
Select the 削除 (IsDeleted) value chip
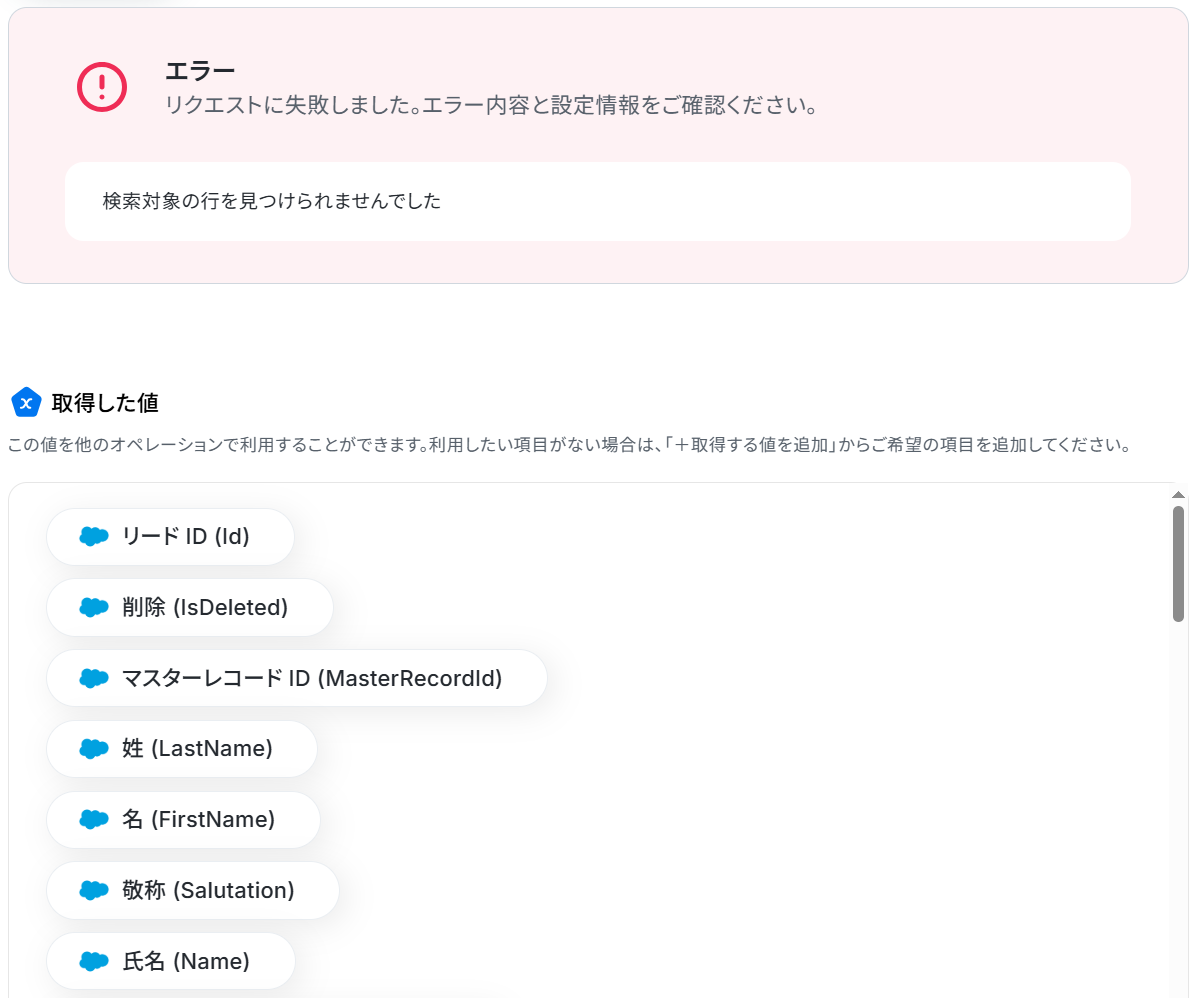click(204, 607)
